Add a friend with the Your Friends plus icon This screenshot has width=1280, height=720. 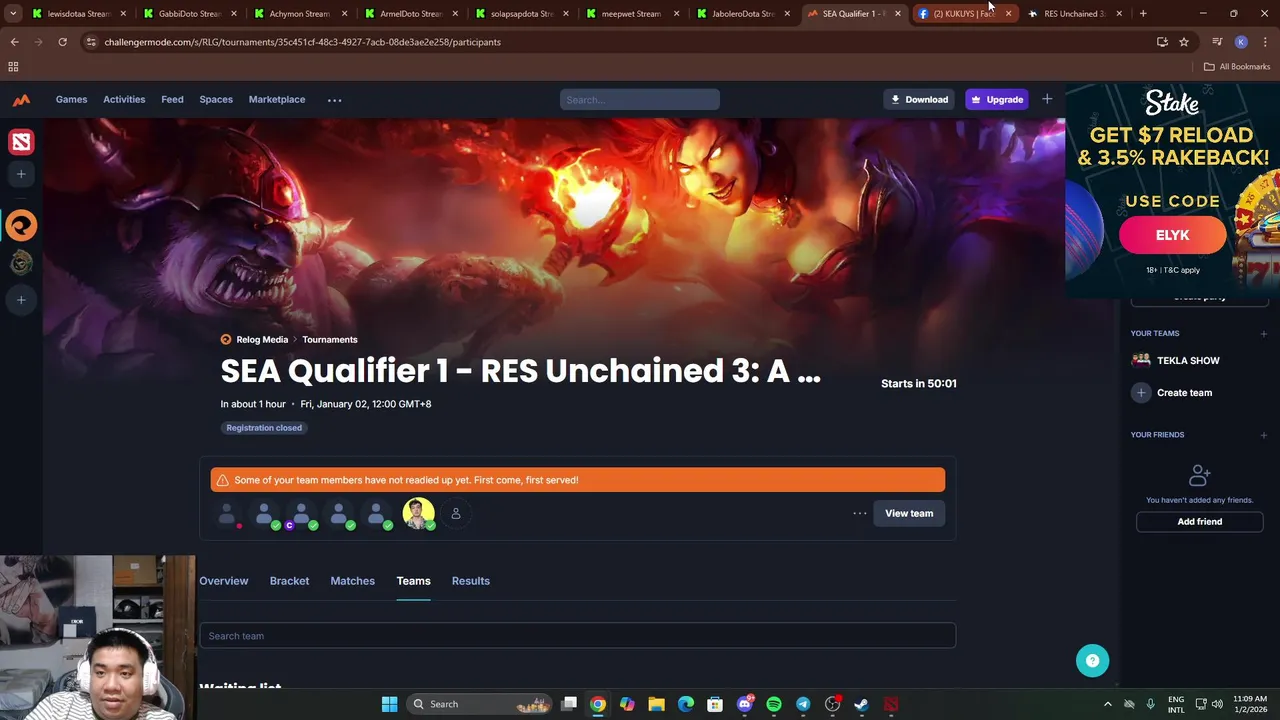pyautogui.click(x=1264, y=435)
